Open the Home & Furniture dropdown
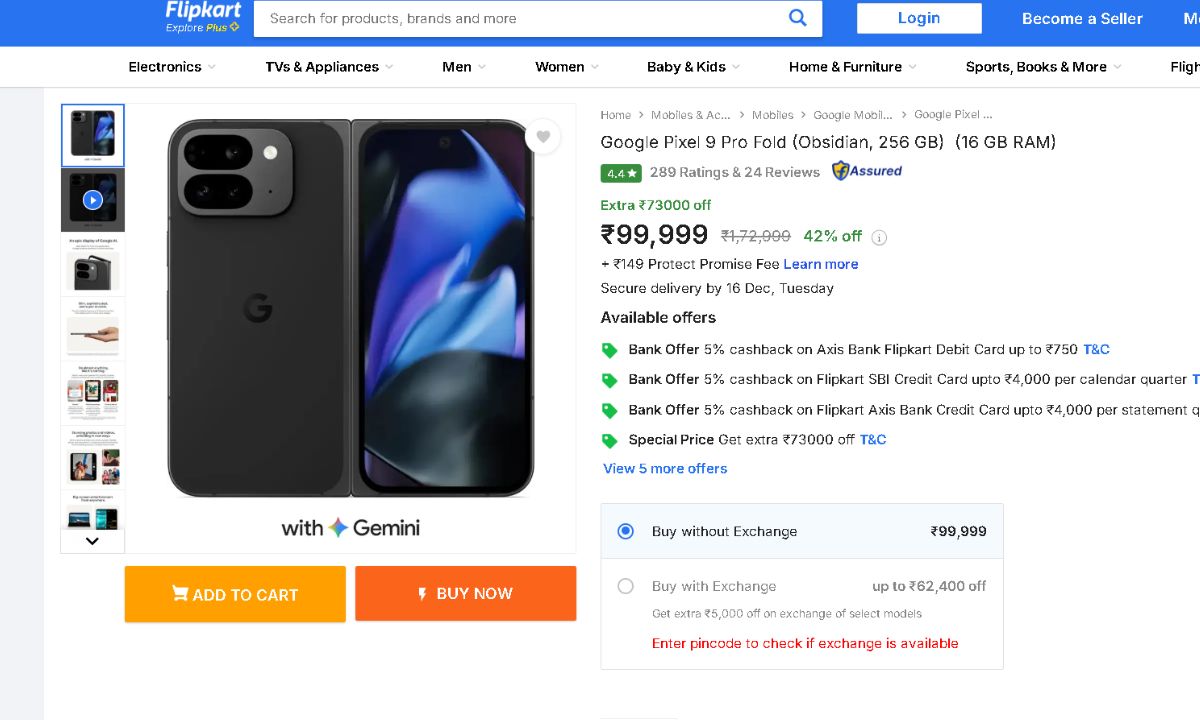1200x720 pixels. click(x=852, y=67)
